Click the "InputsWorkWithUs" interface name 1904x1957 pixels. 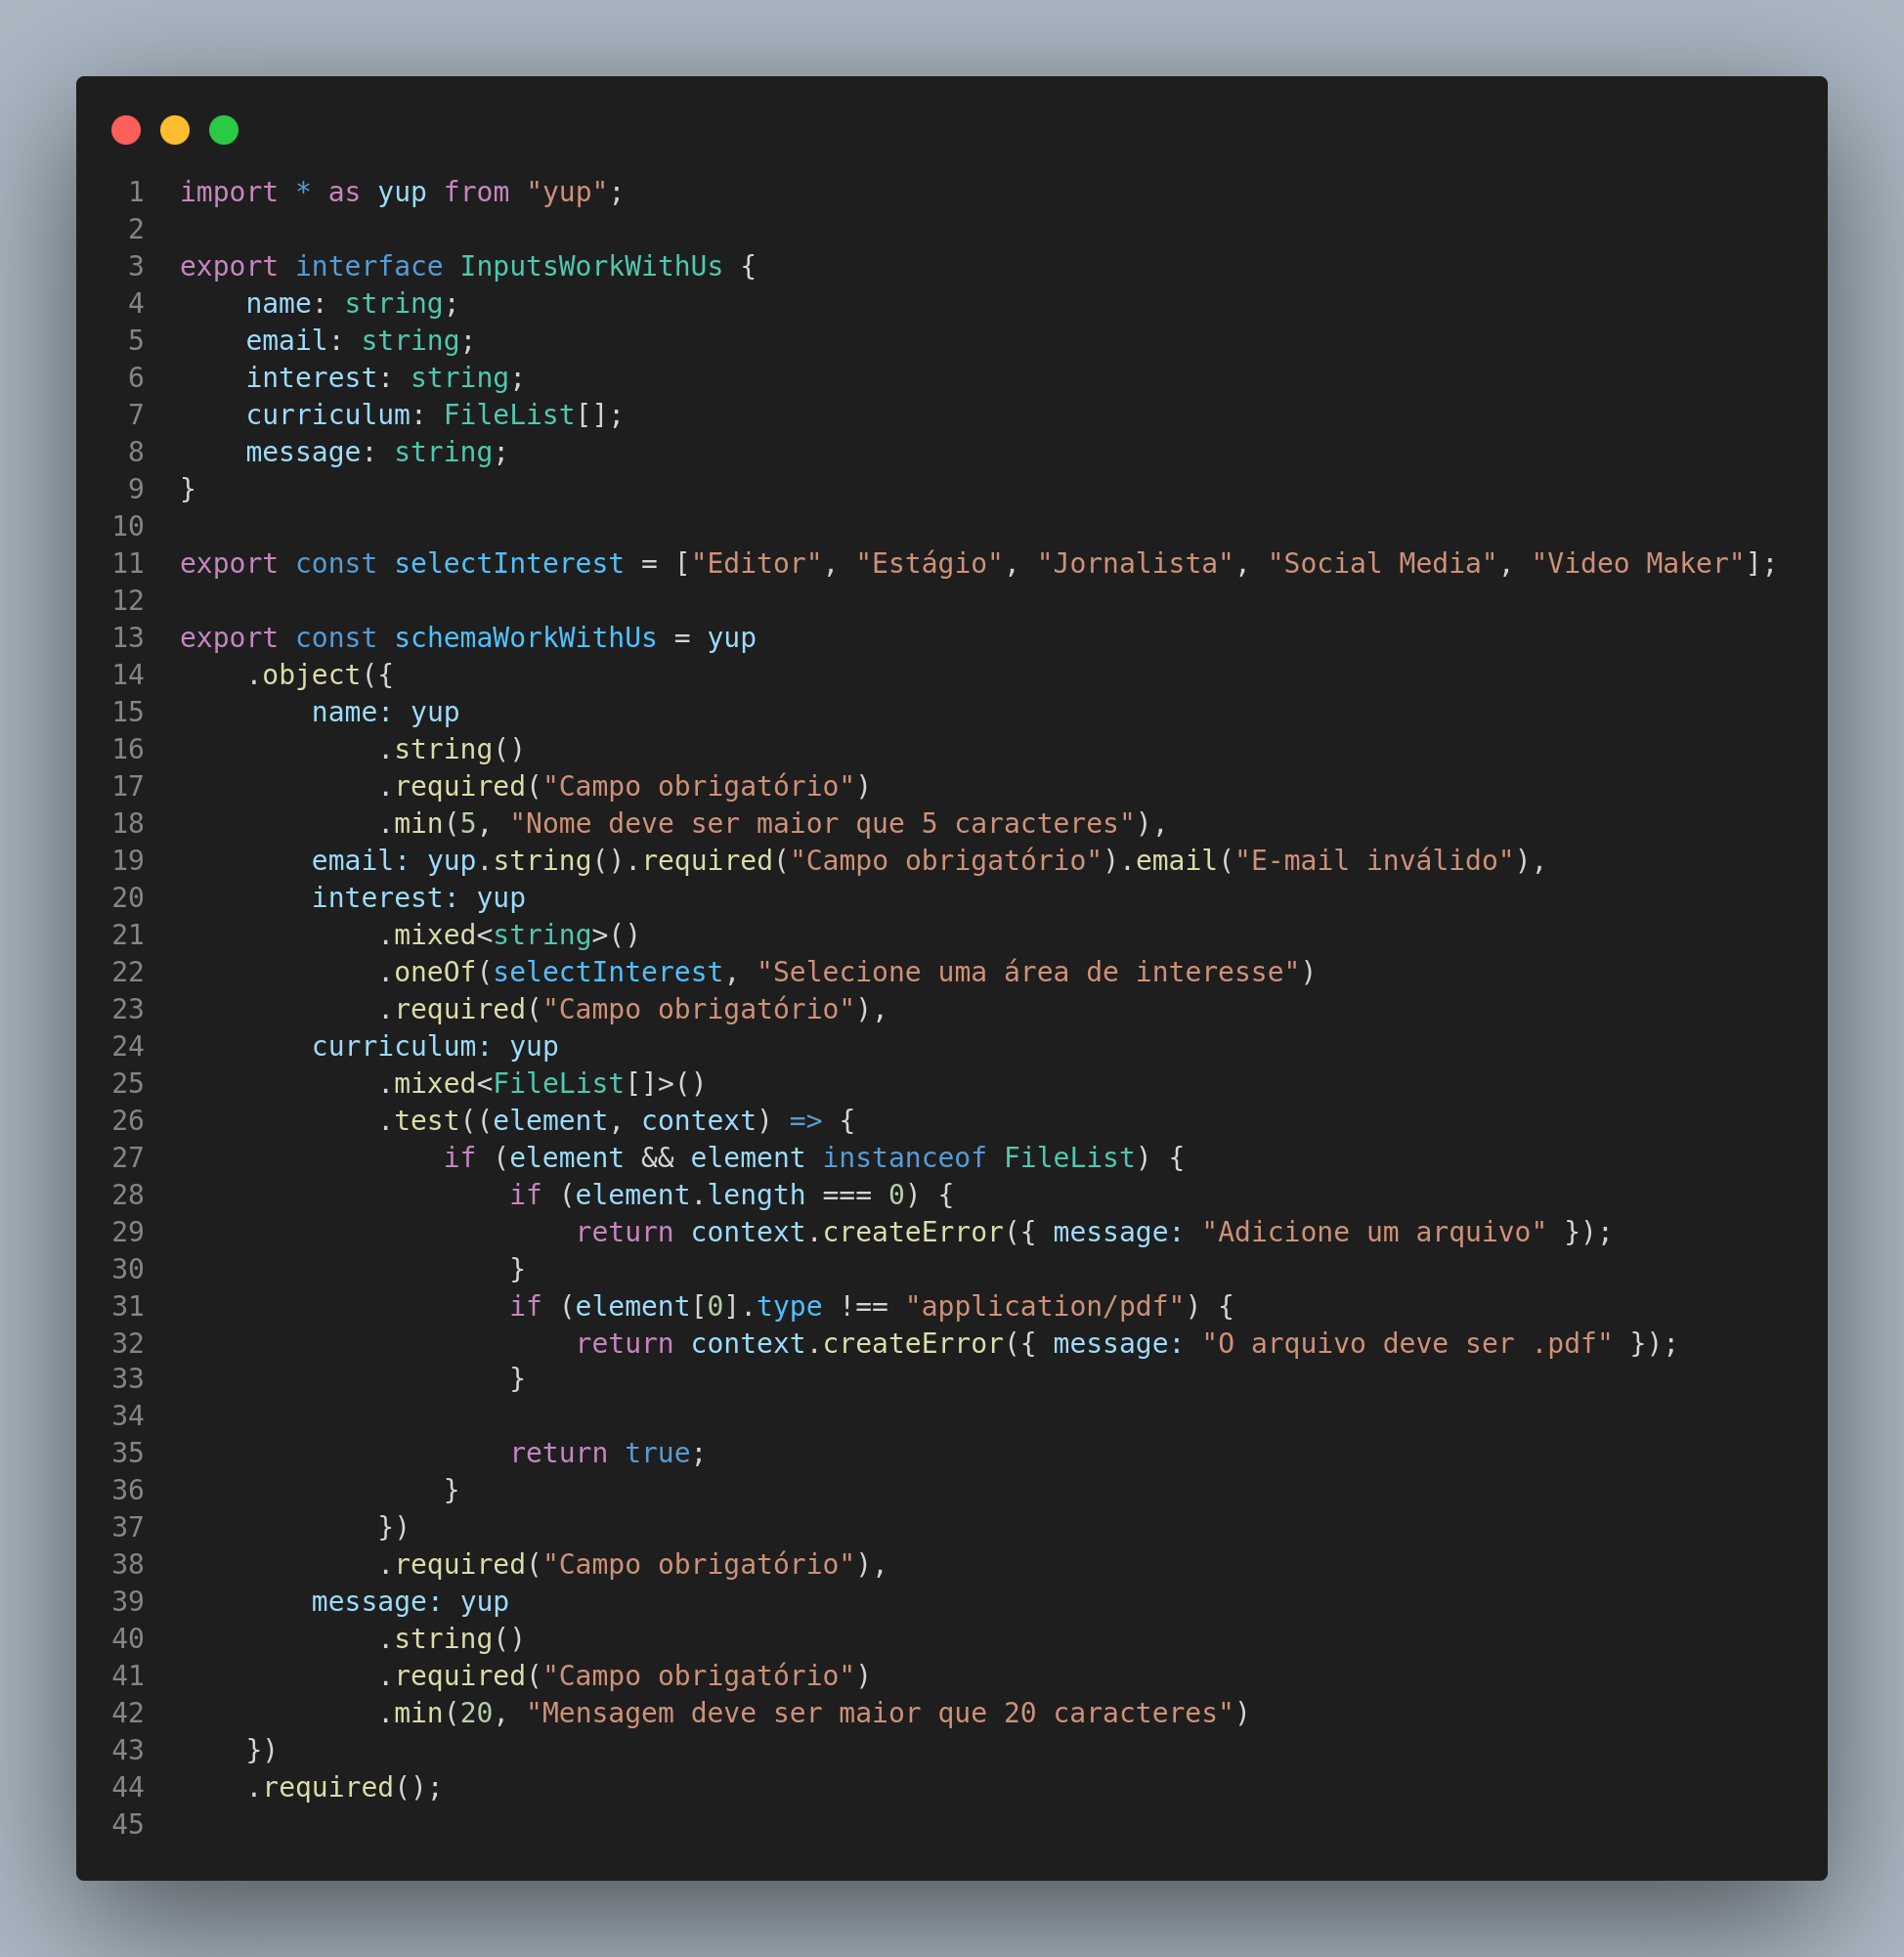click(591, 266)
